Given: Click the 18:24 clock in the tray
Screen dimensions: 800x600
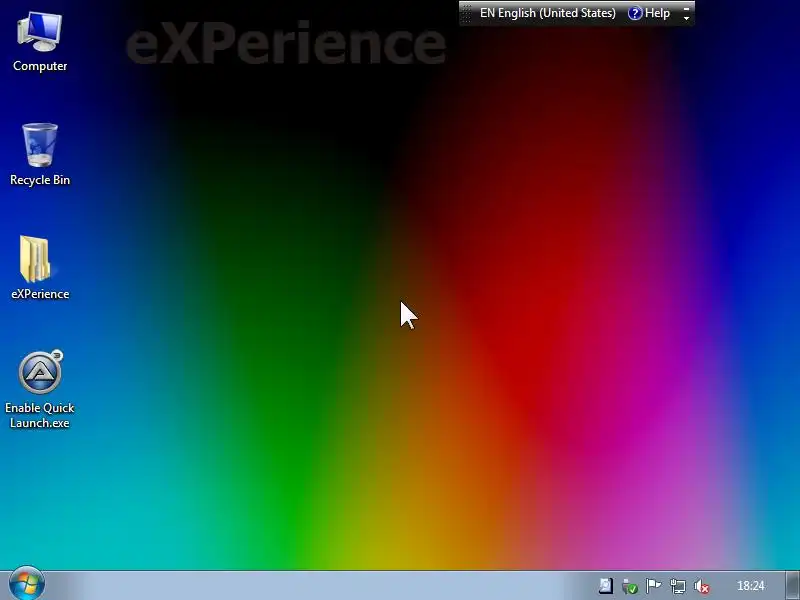Looking at the screenshot, I should pyautogui.click(x=751, y=586).
